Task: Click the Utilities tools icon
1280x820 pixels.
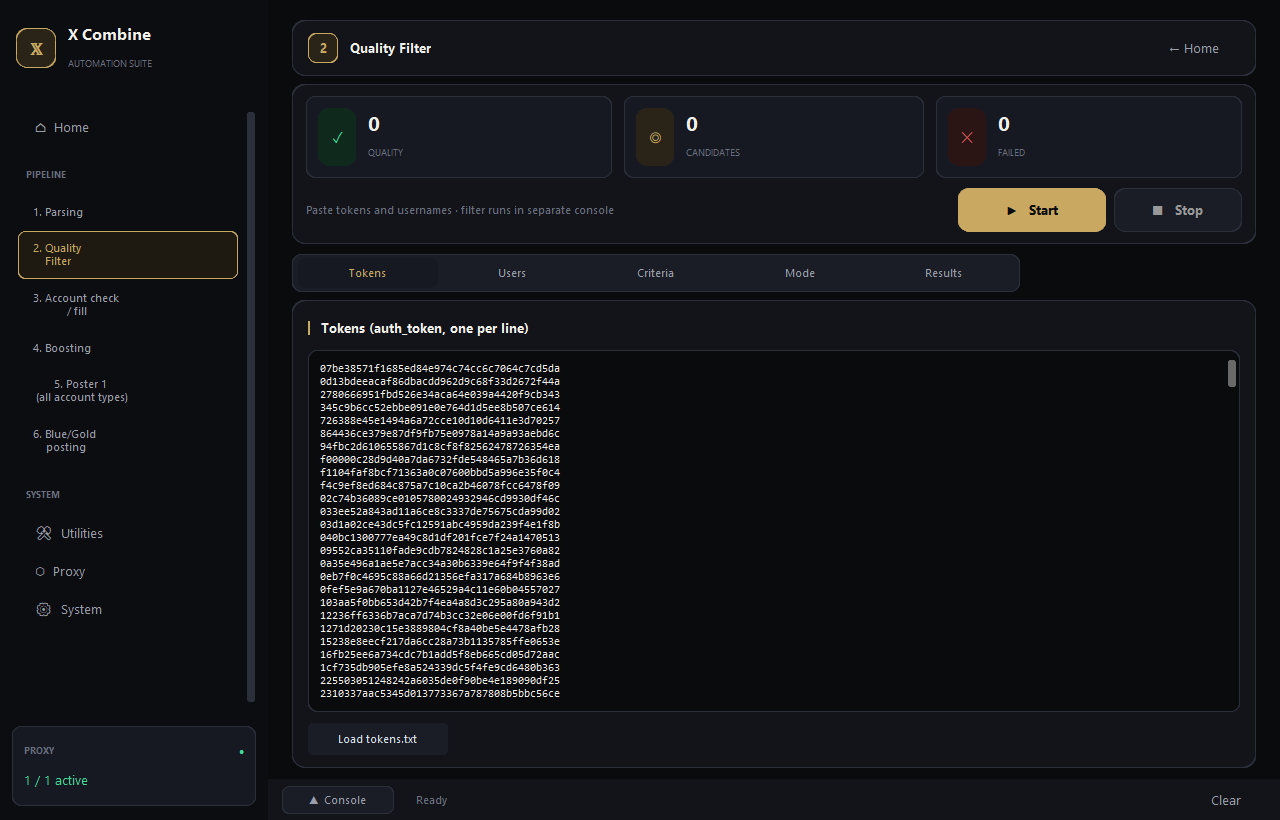Action: click(x=44, y=534)
